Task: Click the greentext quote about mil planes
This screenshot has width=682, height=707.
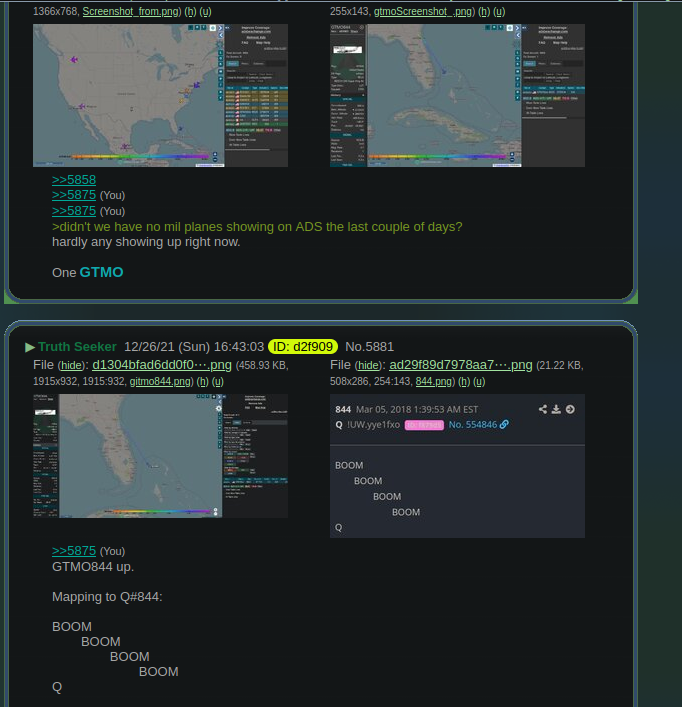Action: (x=257, y=226)
